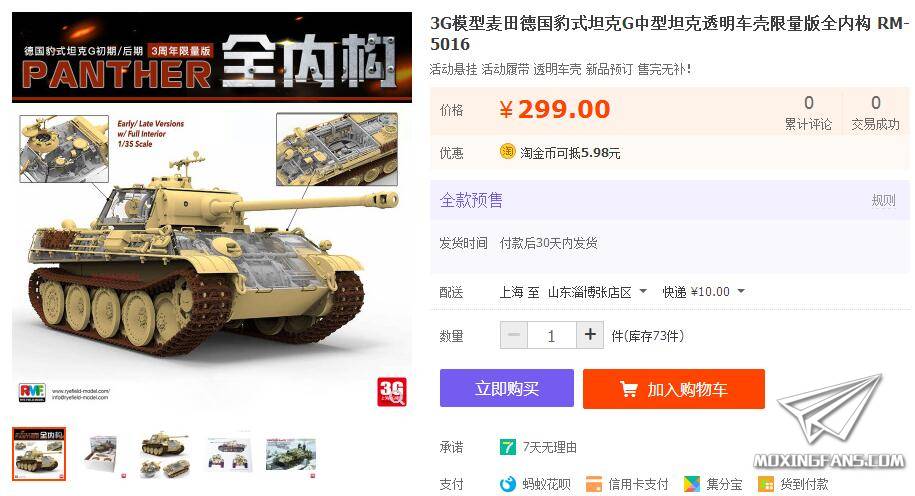Select the first thumbnail with Panther banner

(39, 454)
